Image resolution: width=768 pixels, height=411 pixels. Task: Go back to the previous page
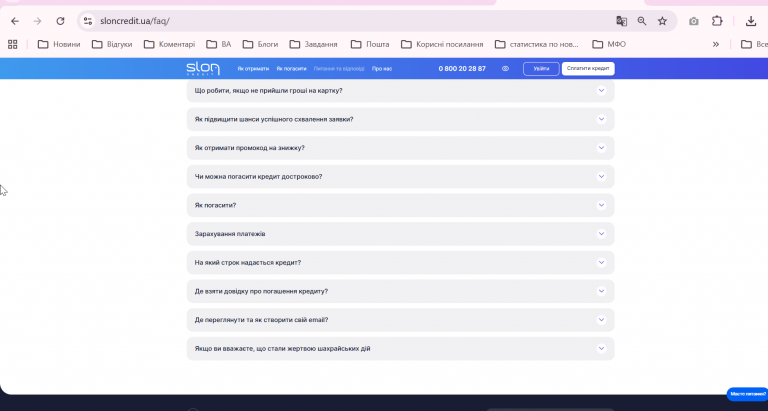[15, 21]
